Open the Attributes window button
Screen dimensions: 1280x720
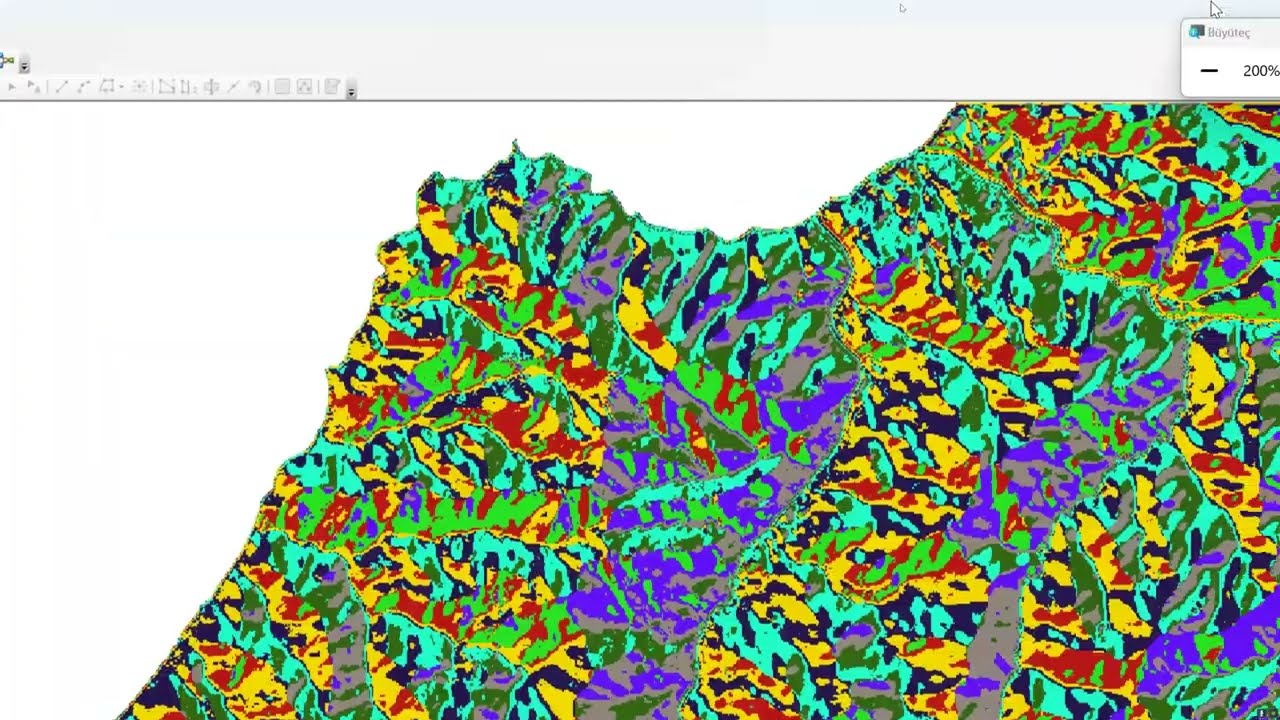click(x=282, y=87)
